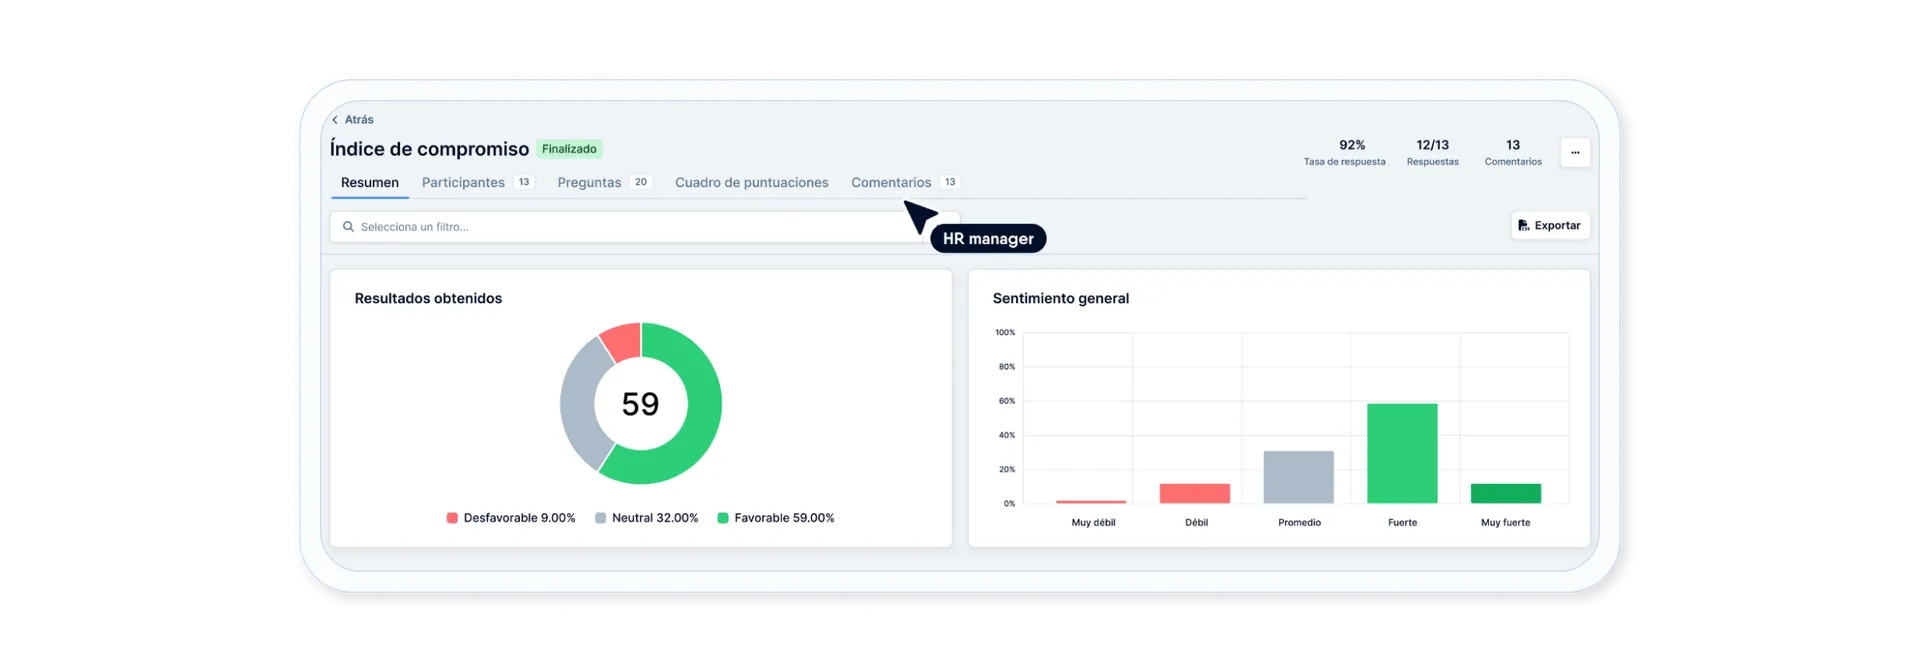Click the 'Desfavorable 9.00%' legend label
Image resolution: width=1920 pixels, height=672 pixels.
pos(520,518)
